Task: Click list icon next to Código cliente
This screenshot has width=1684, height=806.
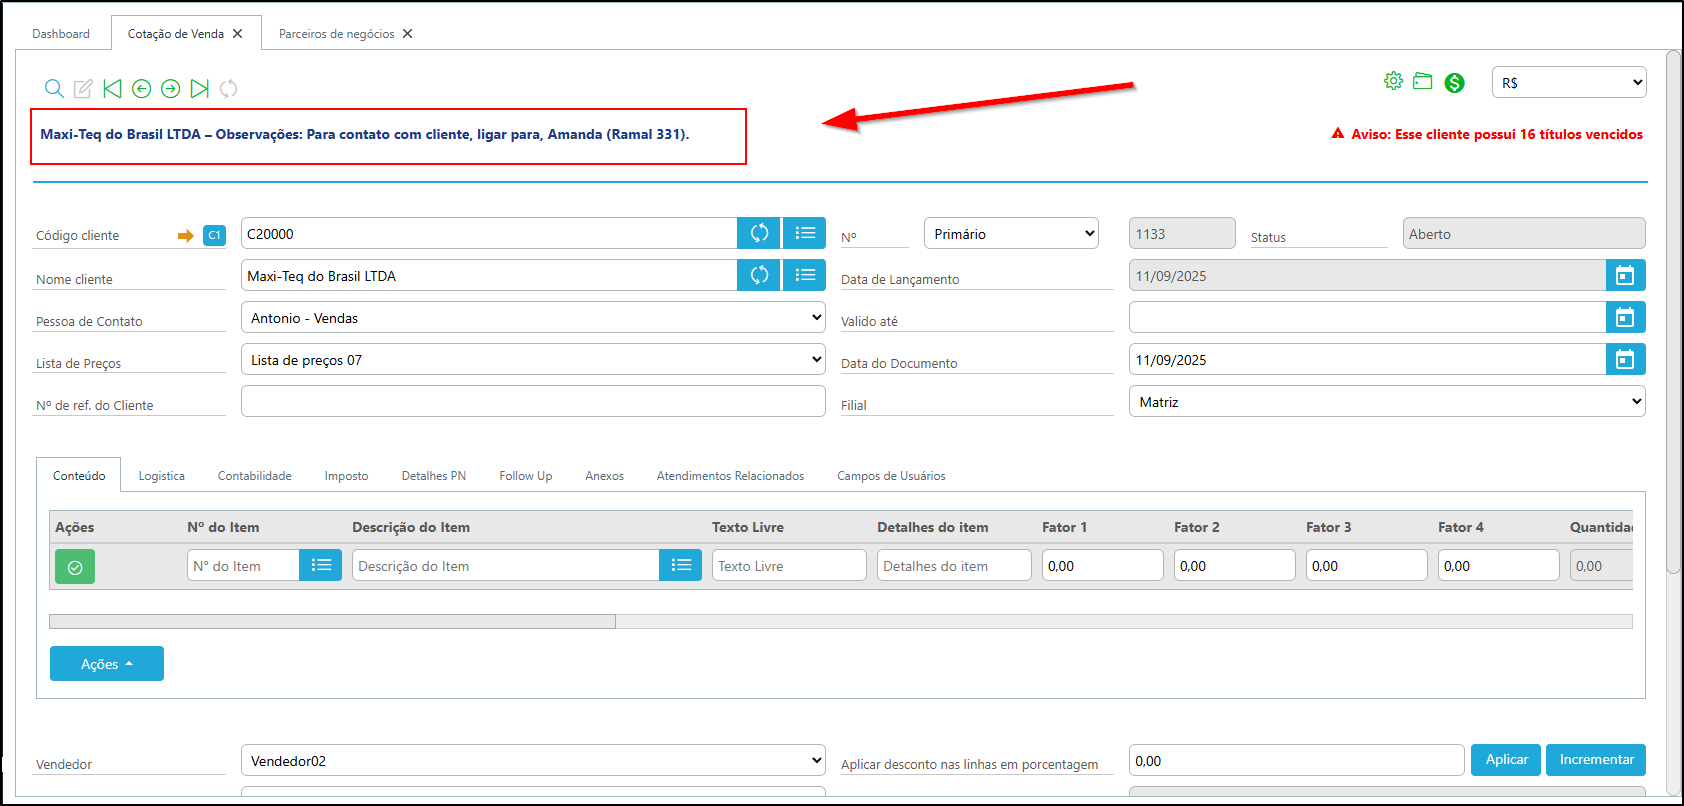Action: pos(804,233)
